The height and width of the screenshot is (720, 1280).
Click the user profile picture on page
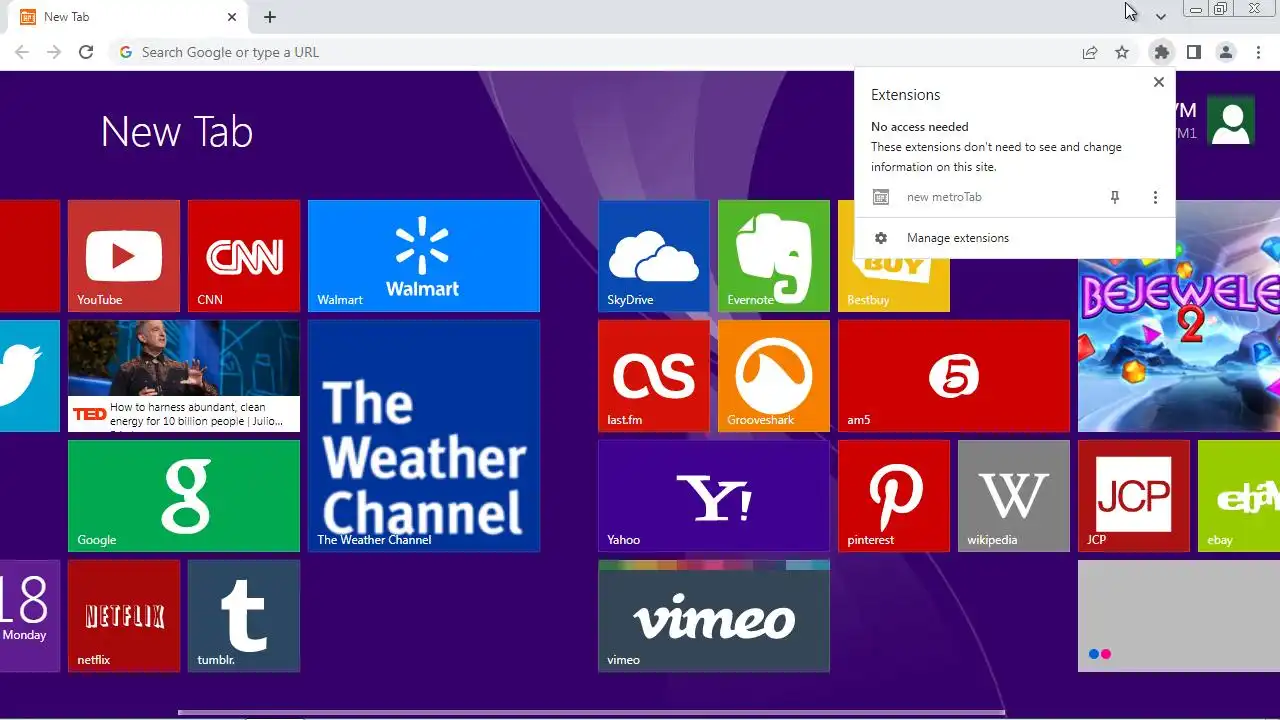point(1231,121)
